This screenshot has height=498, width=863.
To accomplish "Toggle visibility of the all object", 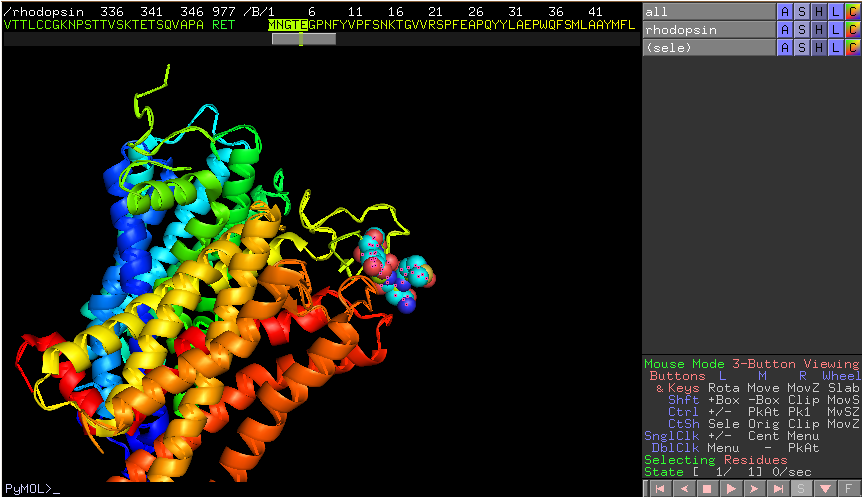I will (709, 12).
